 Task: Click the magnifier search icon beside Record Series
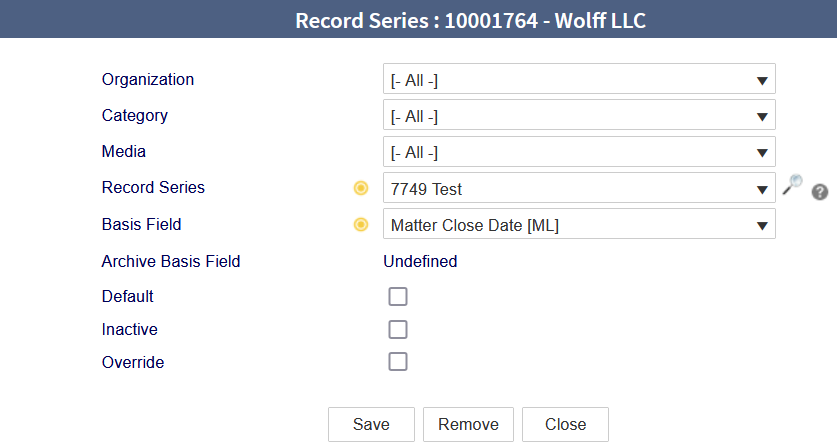[x=792, y=185]
